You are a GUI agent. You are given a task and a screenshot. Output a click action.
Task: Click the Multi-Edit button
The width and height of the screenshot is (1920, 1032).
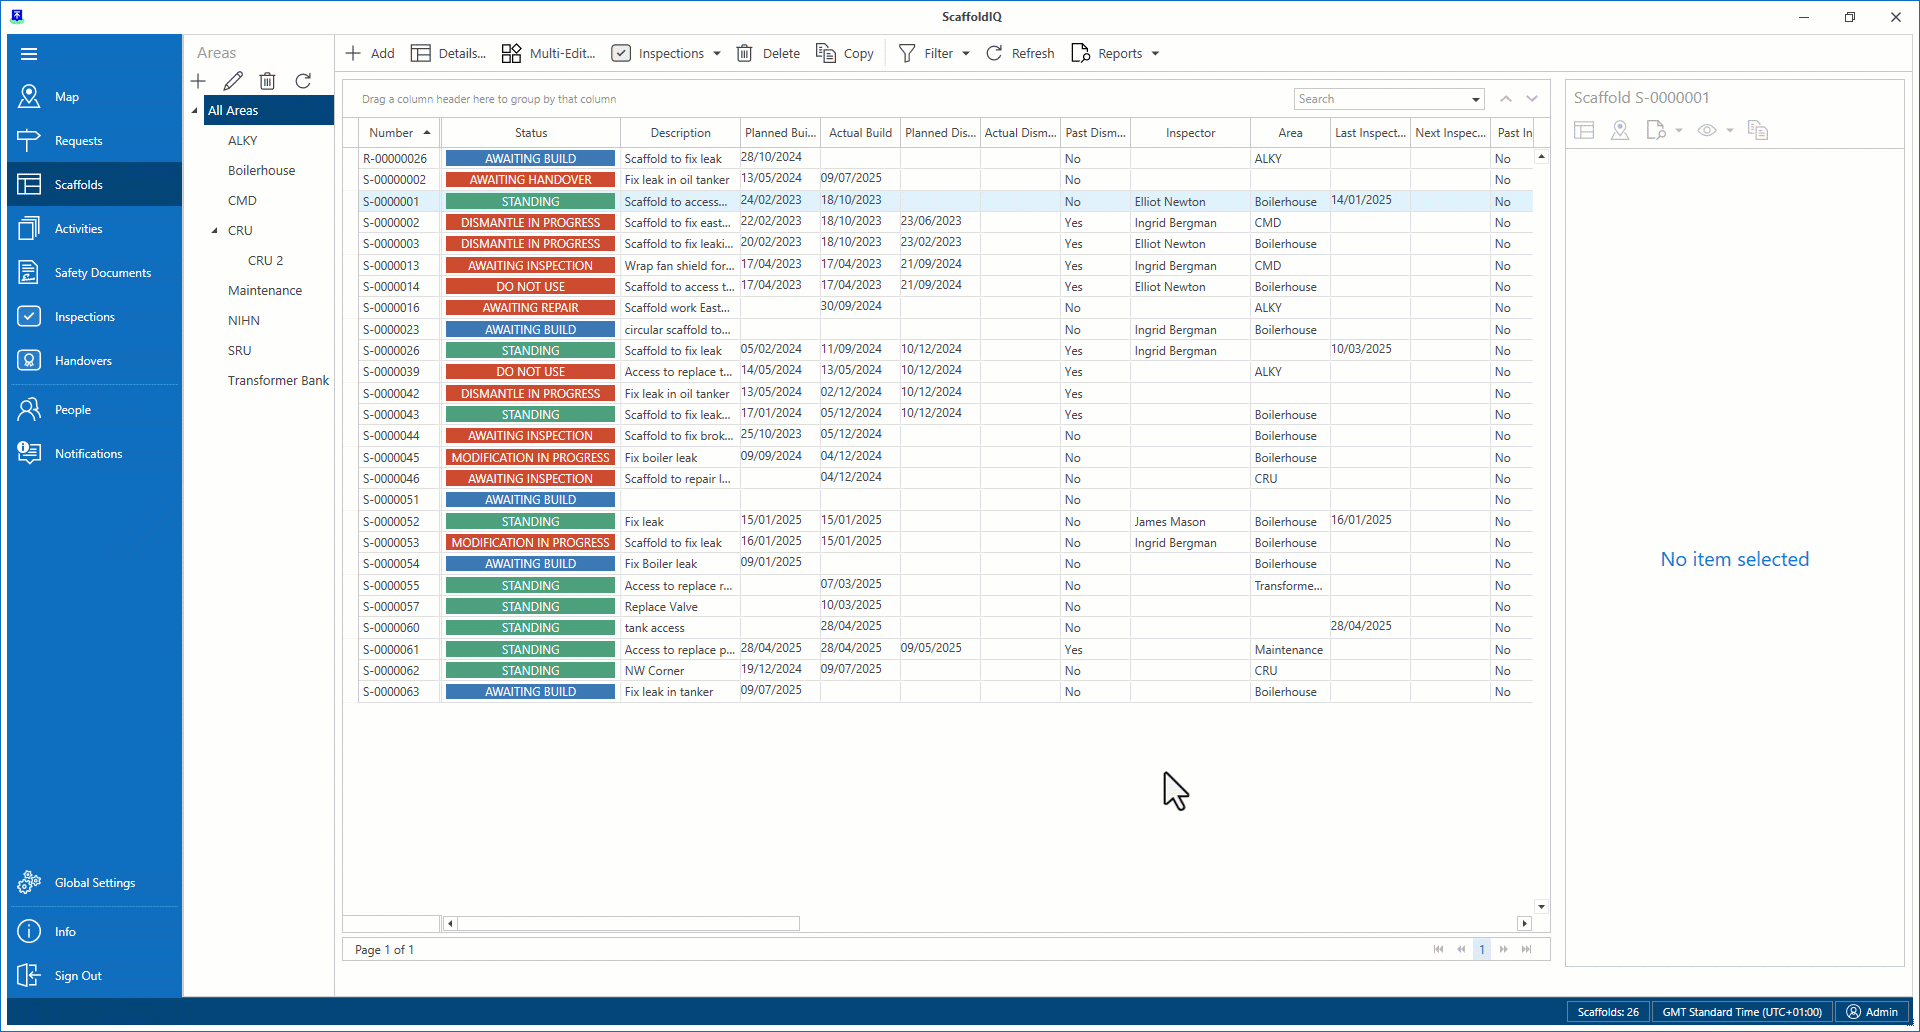548,54
